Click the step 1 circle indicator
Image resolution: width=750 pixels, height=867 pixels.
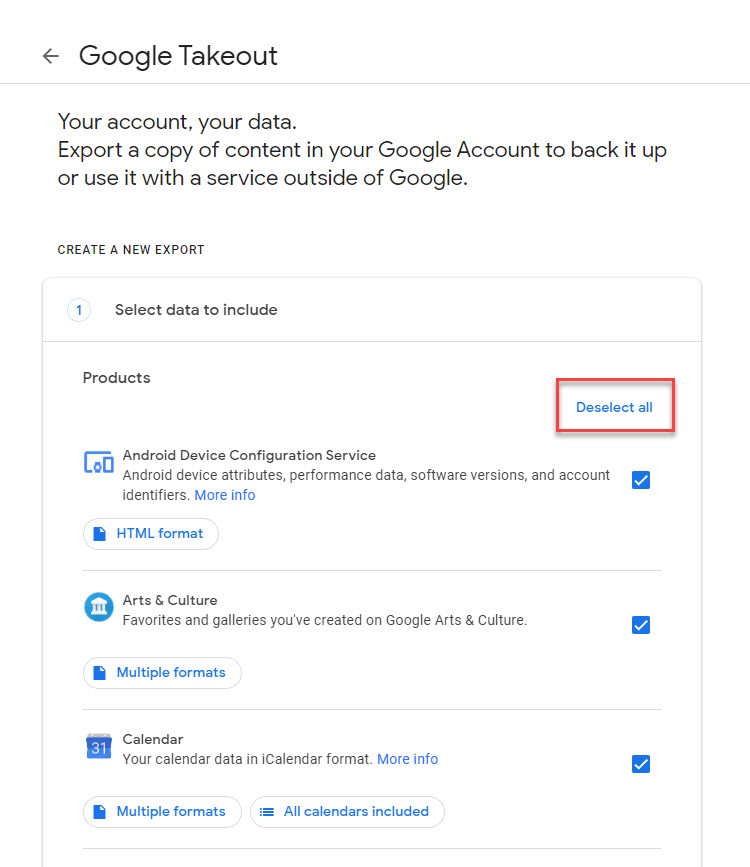pos(79,310)
